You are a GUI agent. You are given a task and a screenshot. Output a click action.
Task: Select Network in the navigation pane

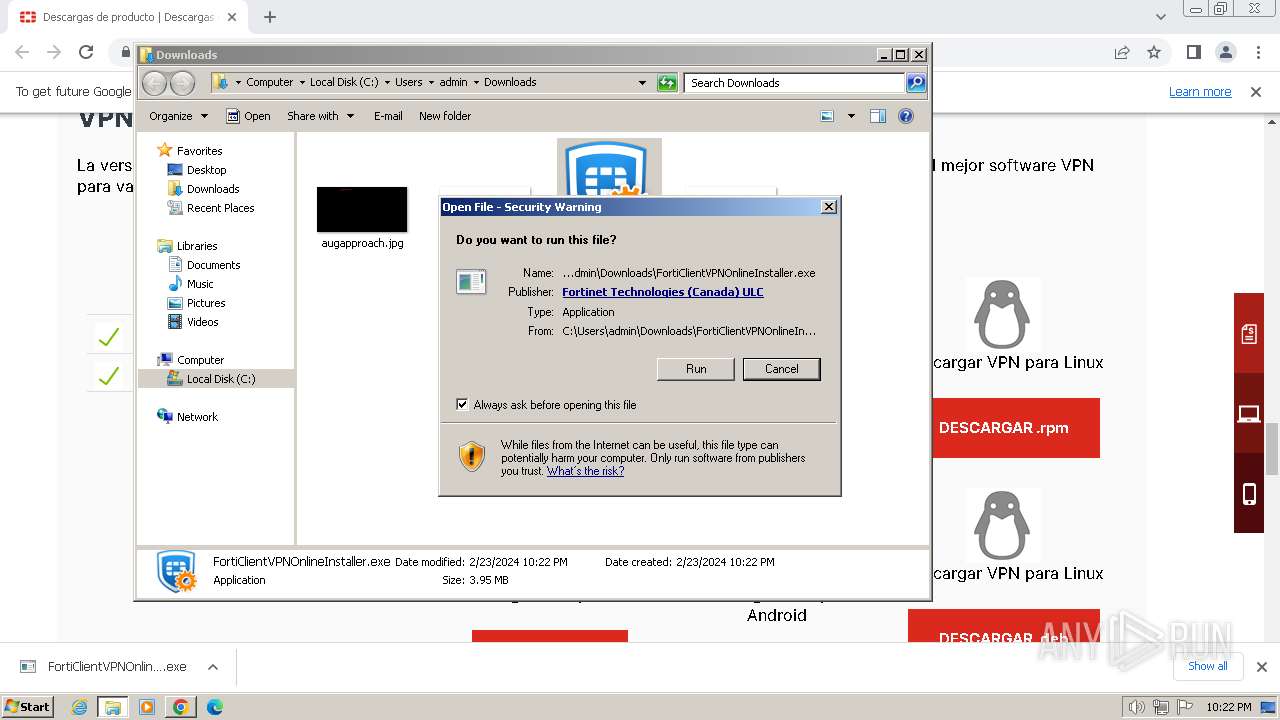coord(197,417)
